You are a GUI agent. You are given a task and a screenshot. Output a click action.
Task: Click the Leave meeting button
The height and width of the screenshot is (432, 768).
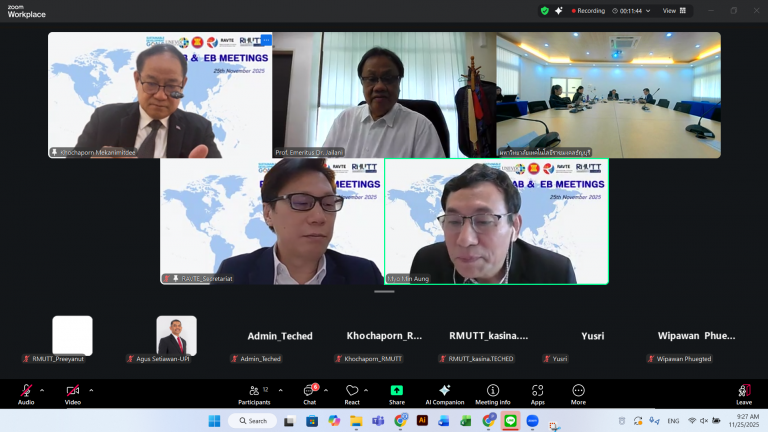pos(744,392)
